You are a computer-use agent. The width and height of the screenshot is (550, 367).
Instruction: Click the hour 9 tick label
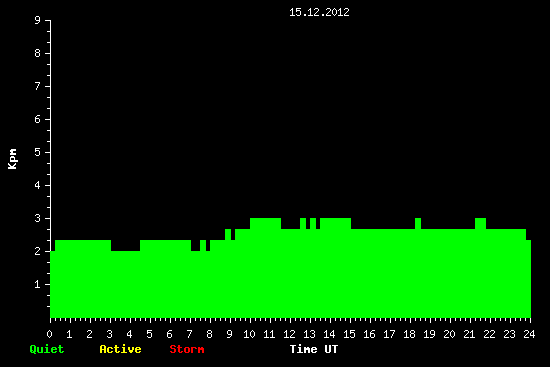pyautogui.click(x=229, y=334)
